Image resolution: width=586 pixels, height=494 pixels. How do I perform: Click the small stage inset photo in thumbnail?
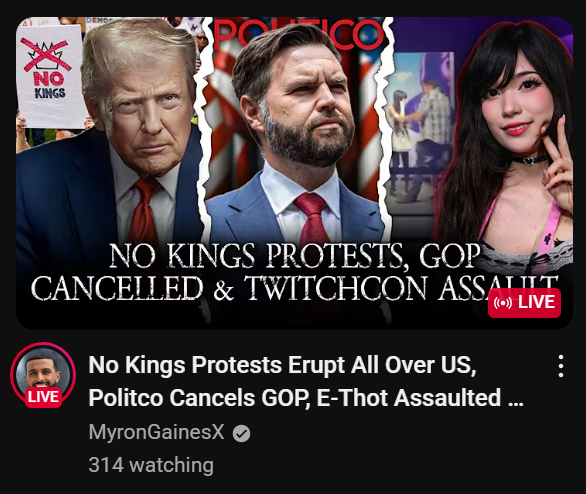420,127
